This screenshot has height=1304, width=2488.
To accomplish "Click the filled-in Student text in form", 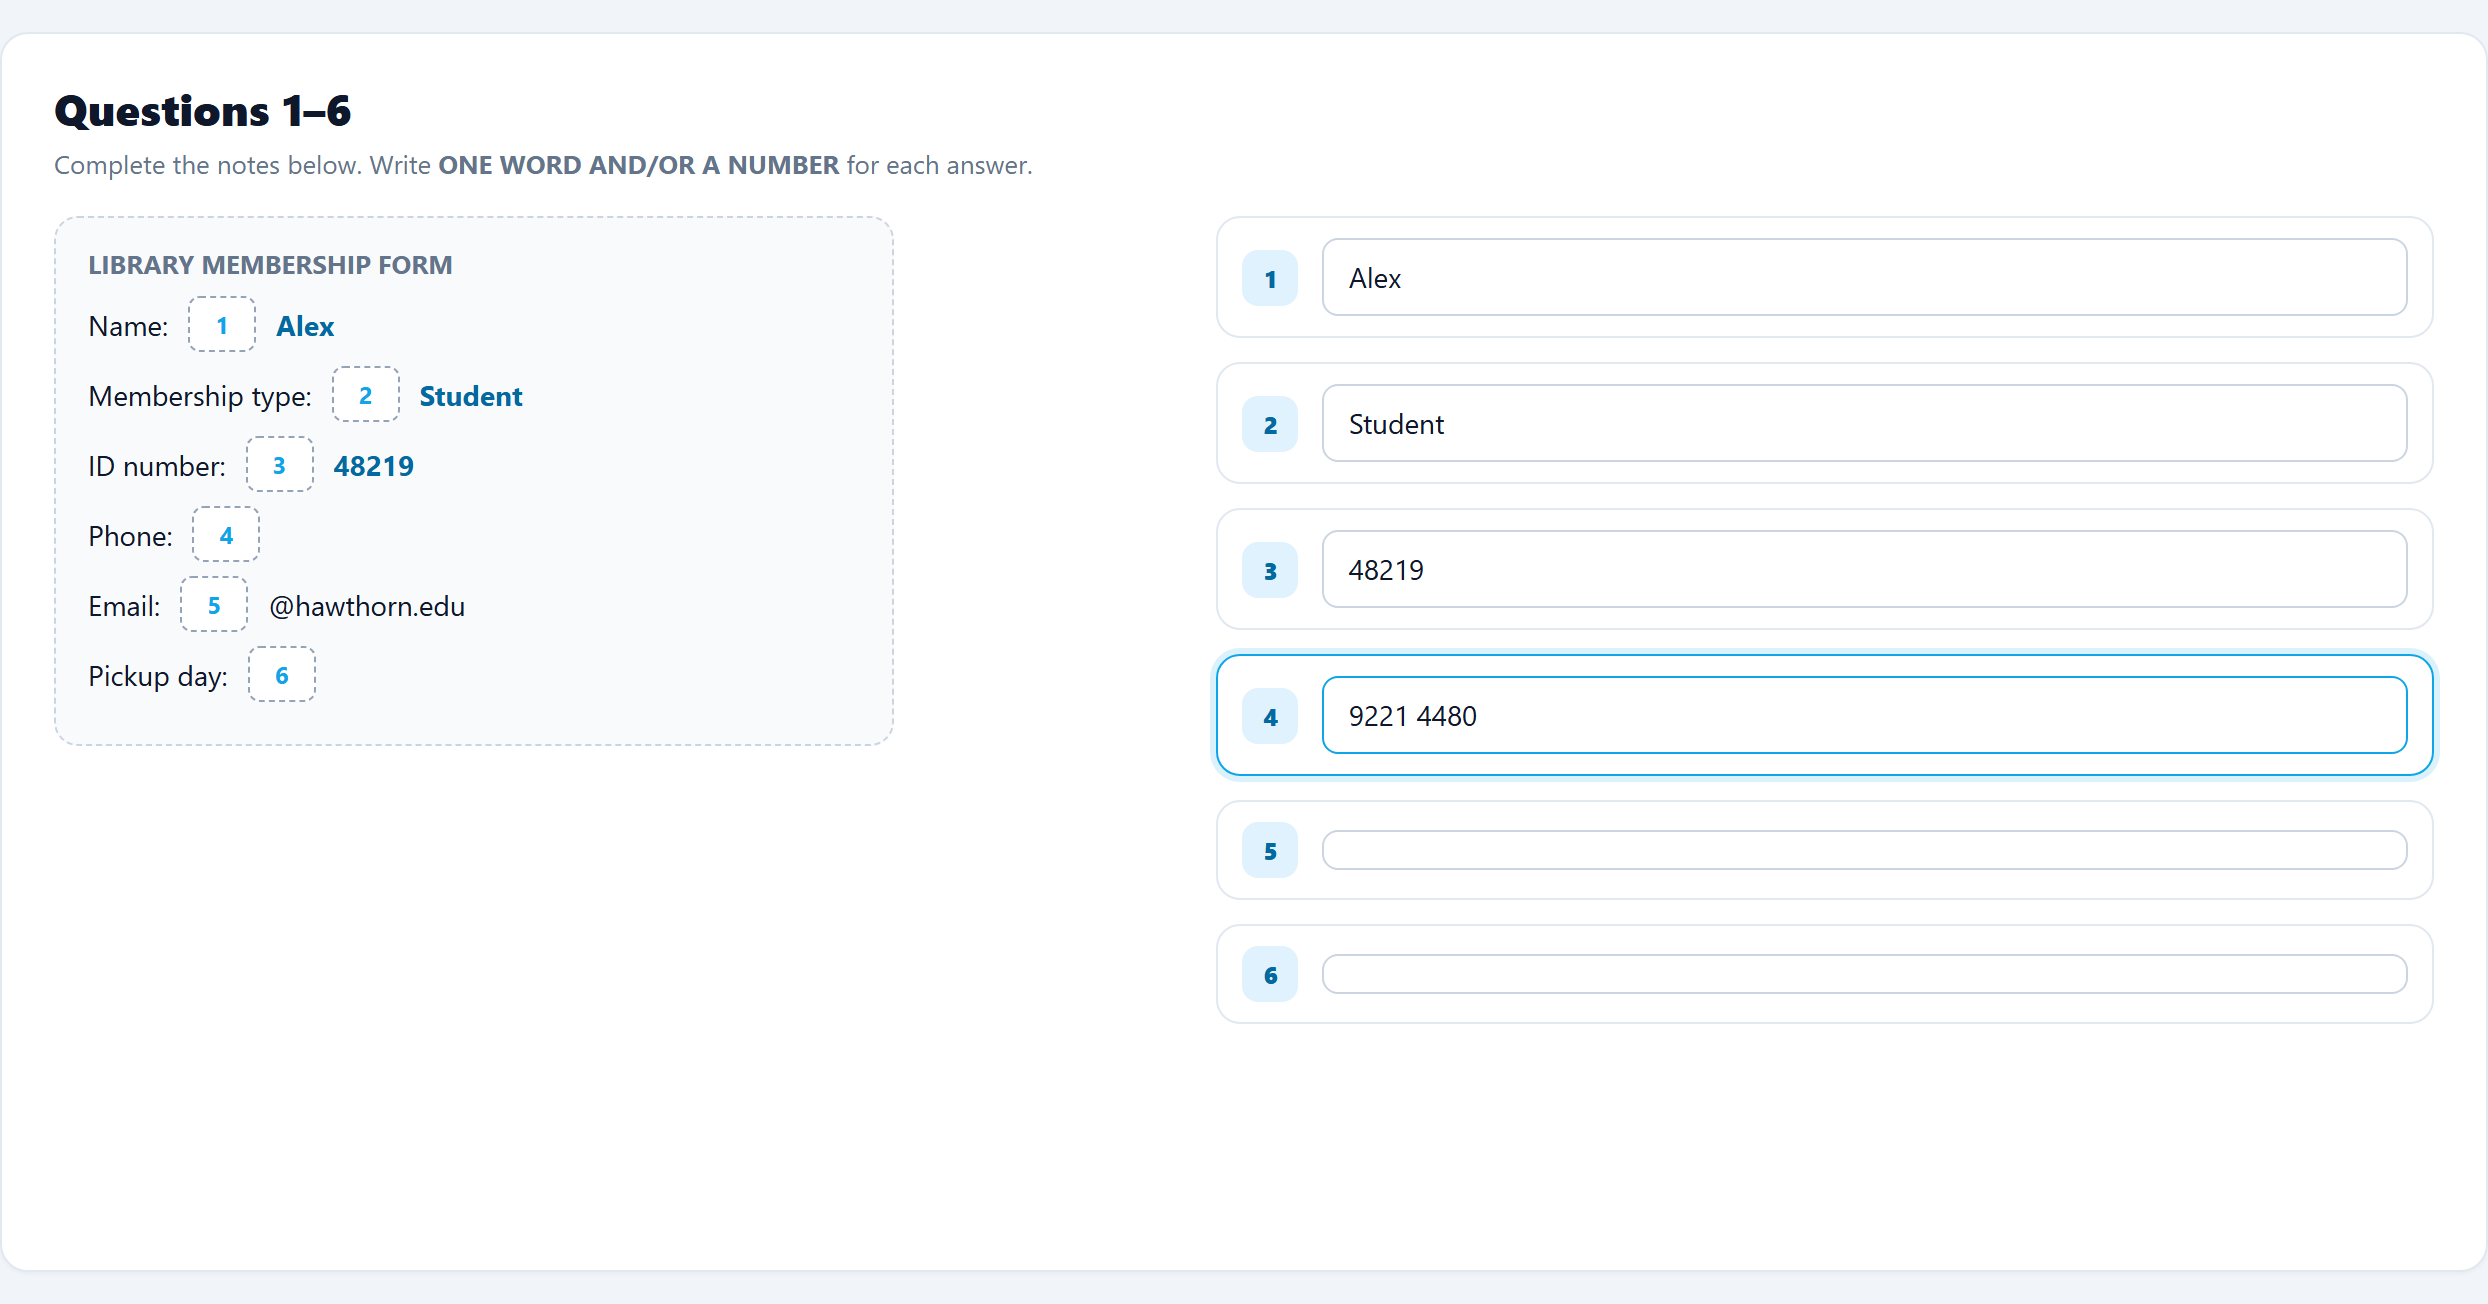I will [471, 396].
